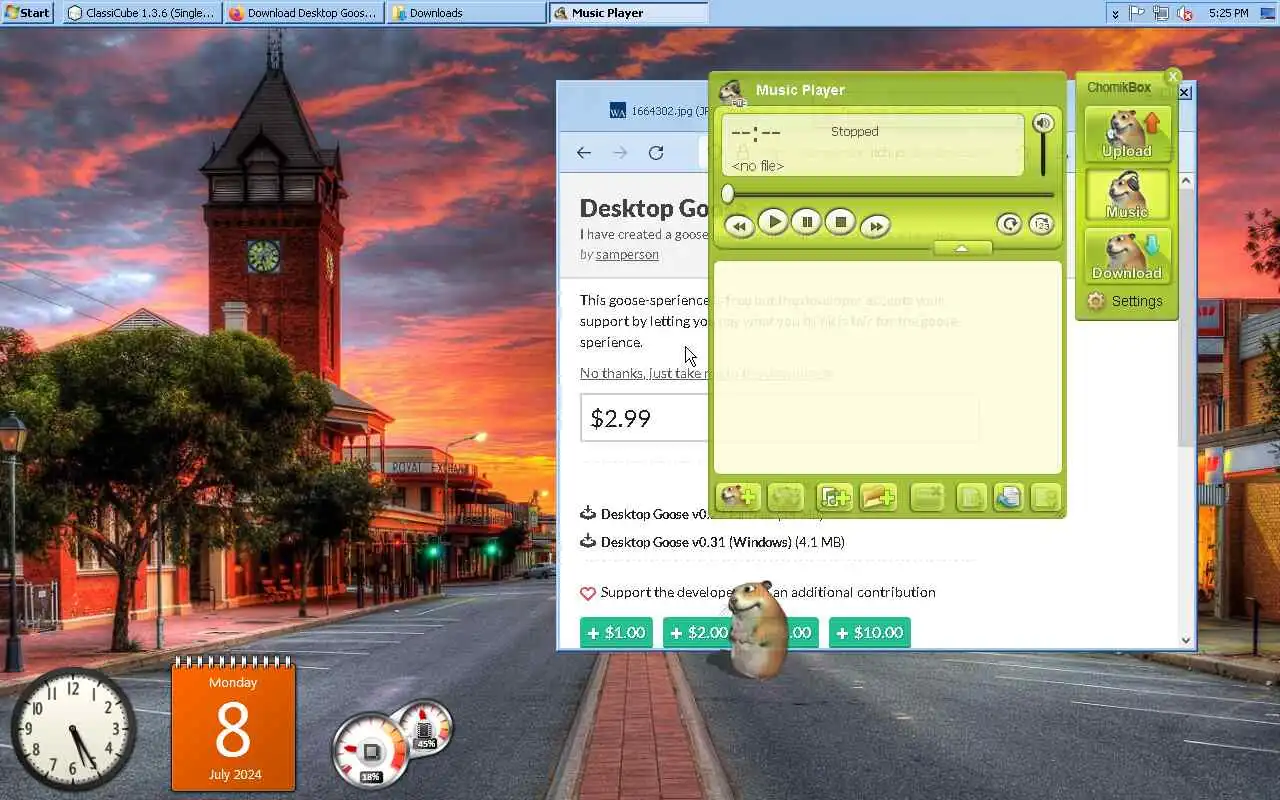Add music files with note plus icon
The image size is (1280, 800).
coord(834,497)
